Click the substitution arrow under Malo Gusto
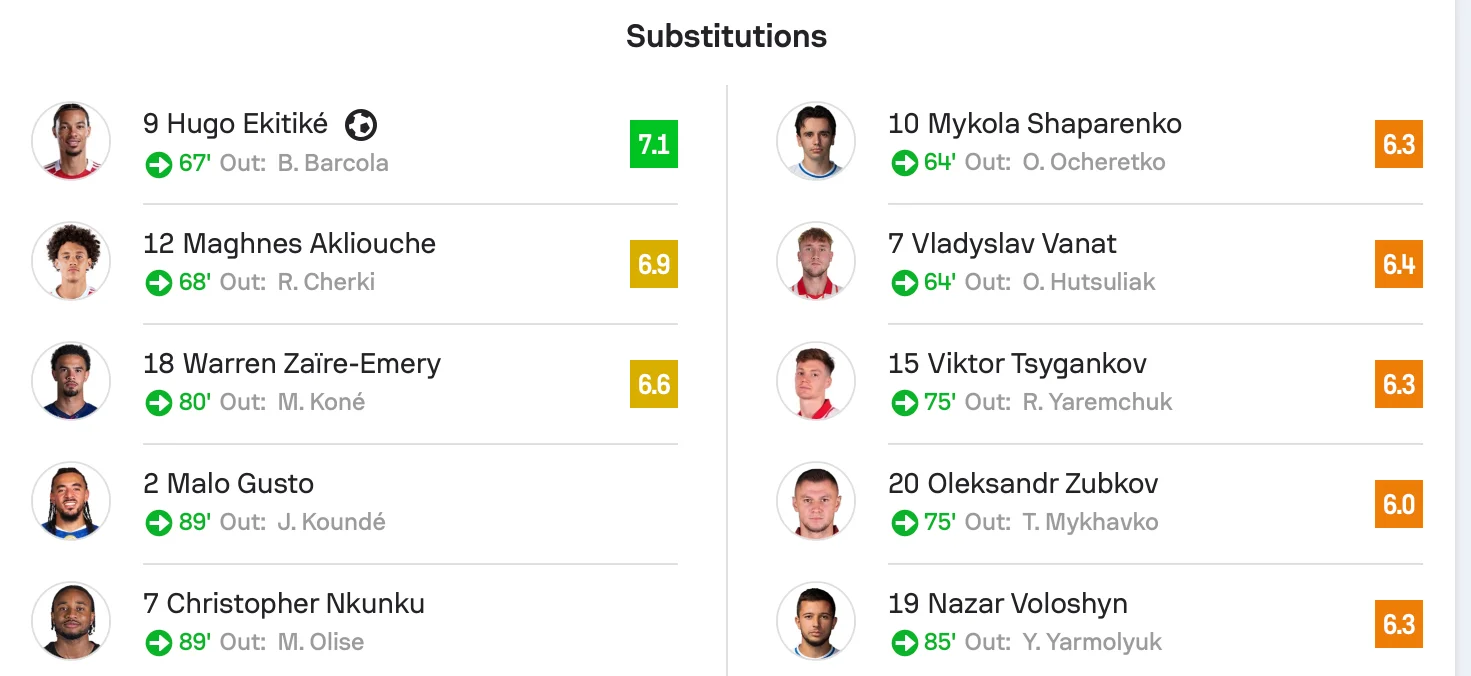 159,524
